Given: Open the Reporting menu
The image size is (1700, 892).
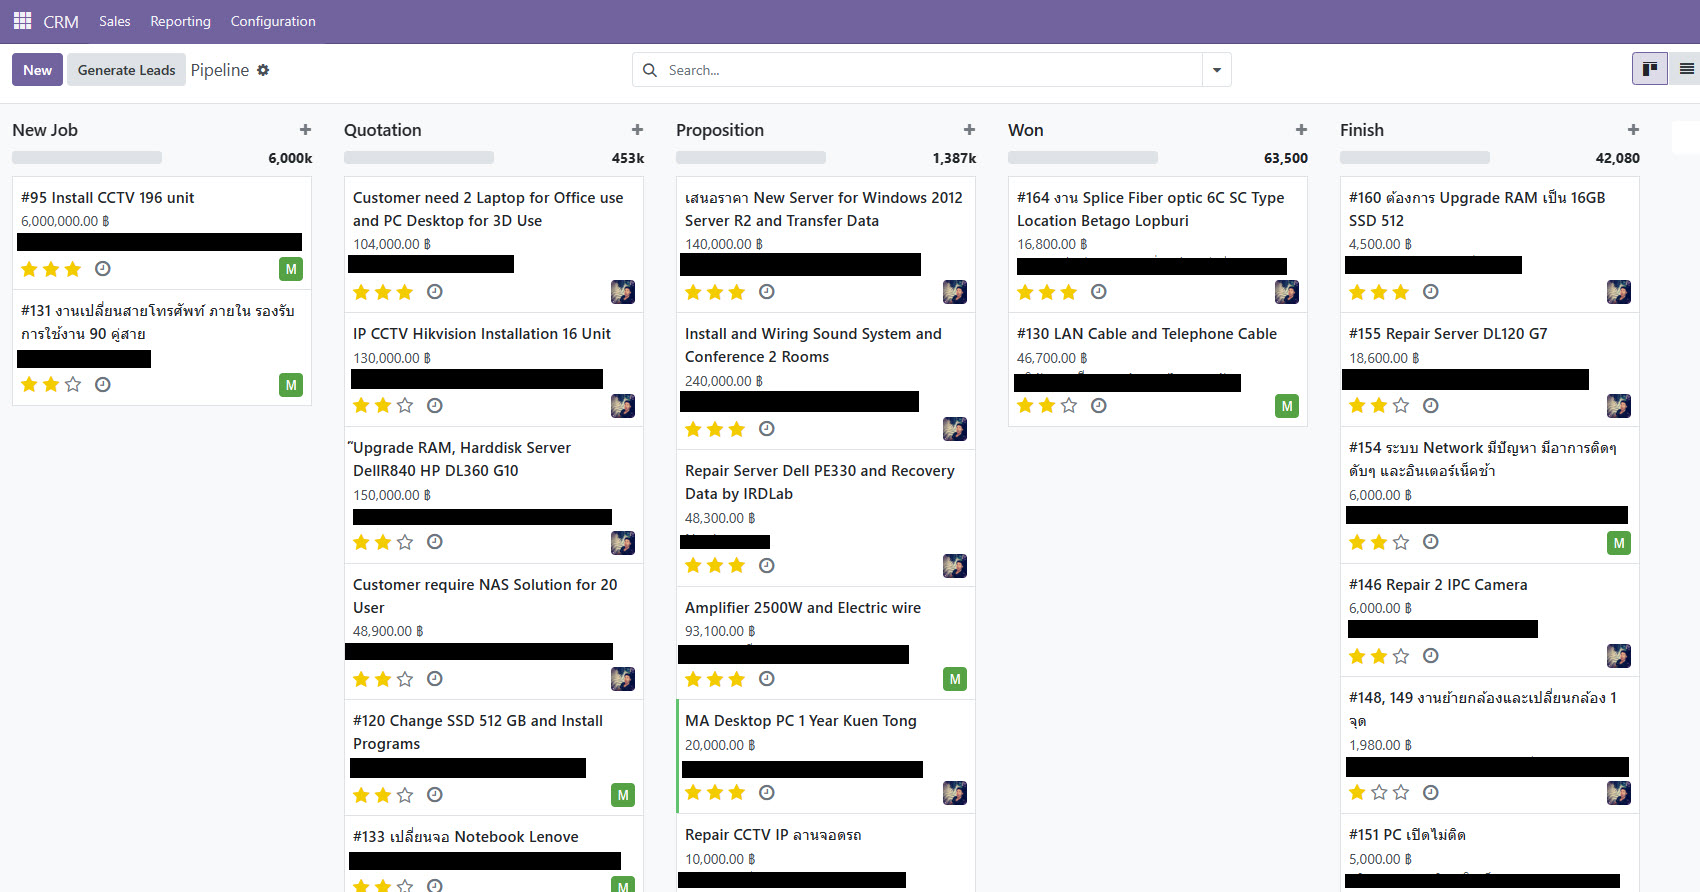Looking at the screenshot, I should click(x=180, y=21).
